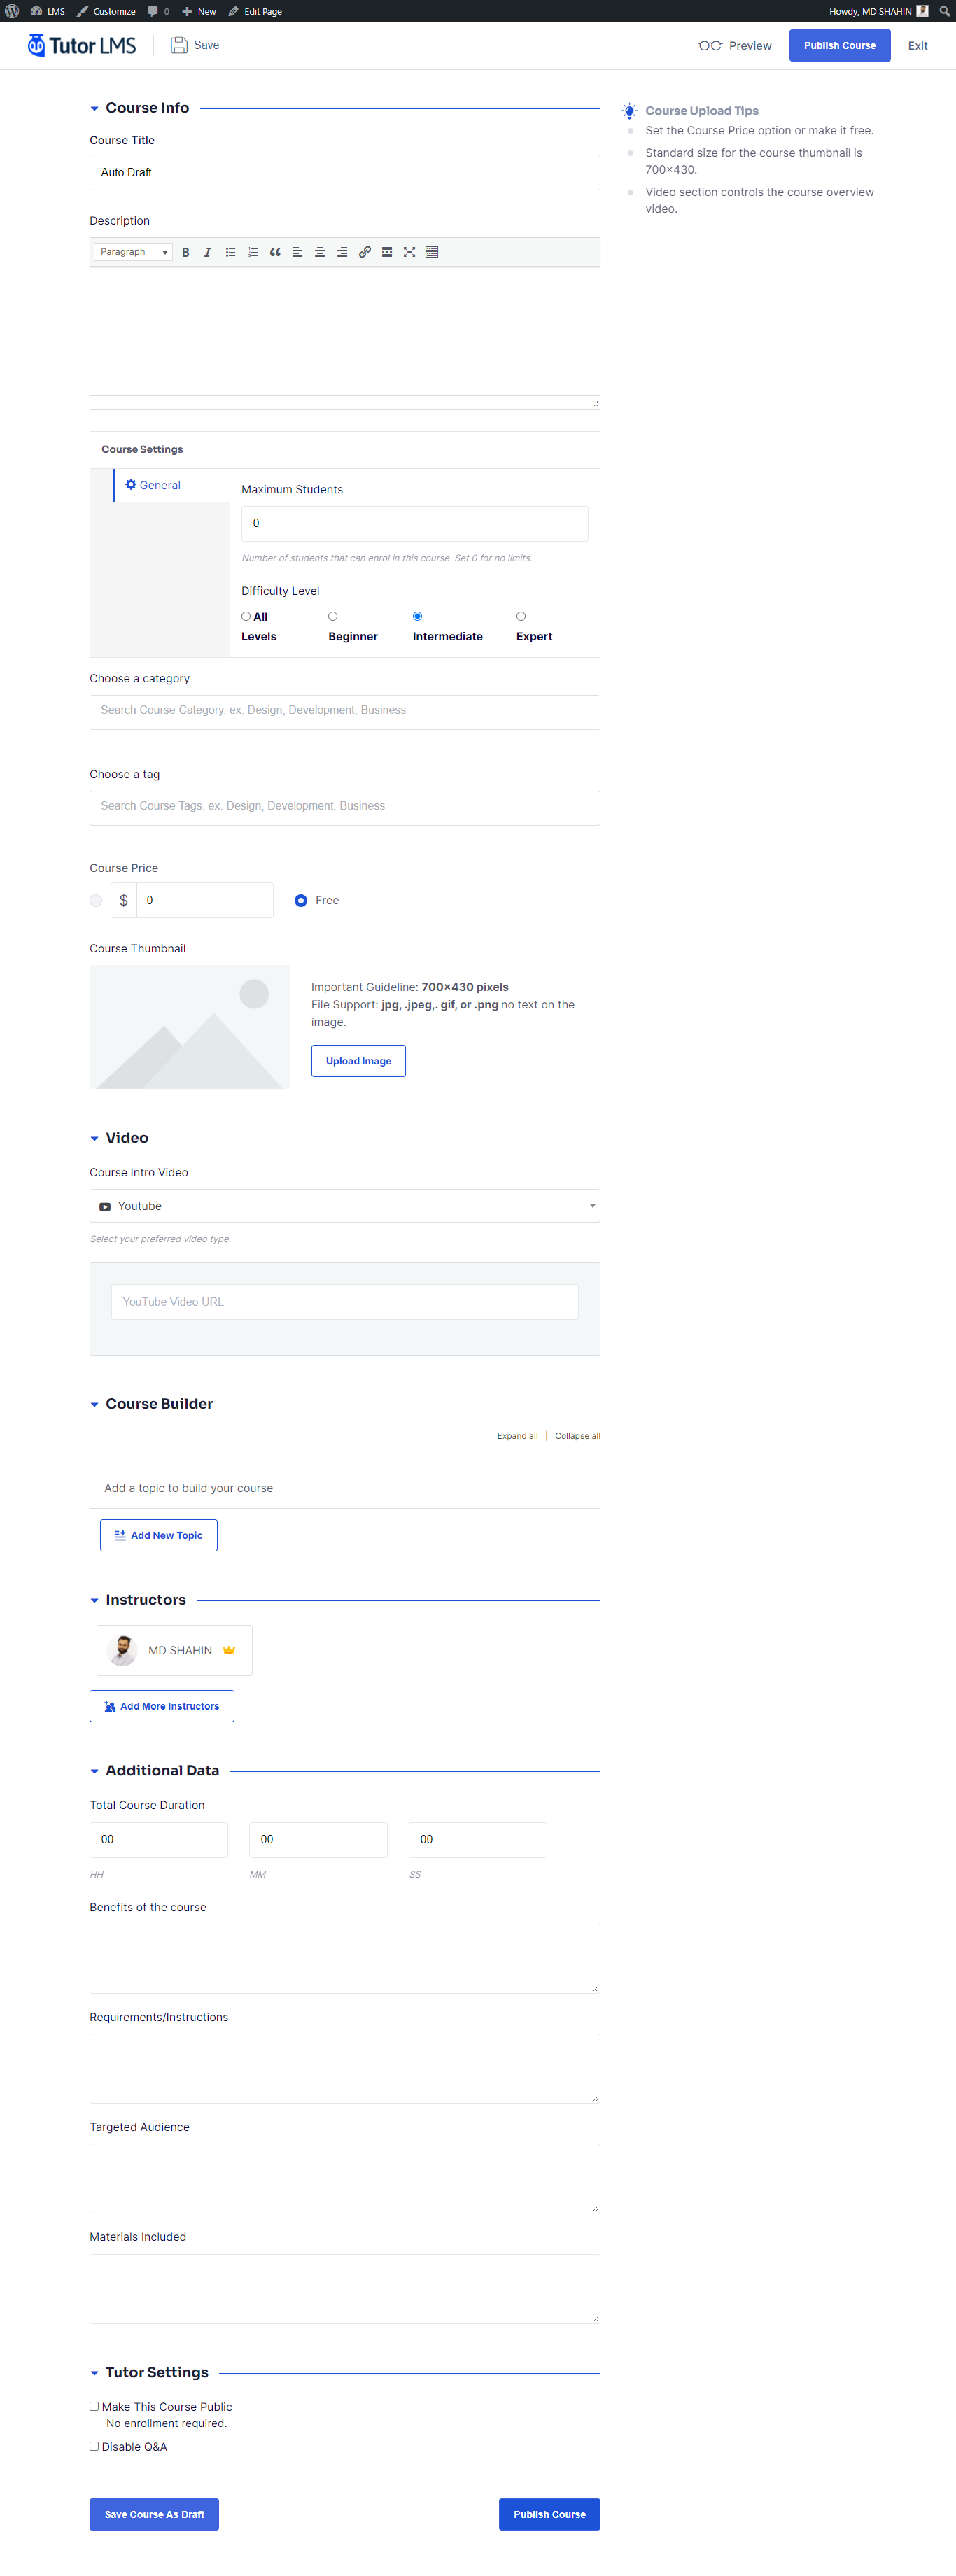The height and width of the screenshot is (2576, 956).
Task: Align description text left
Action: tap(297, 252)
